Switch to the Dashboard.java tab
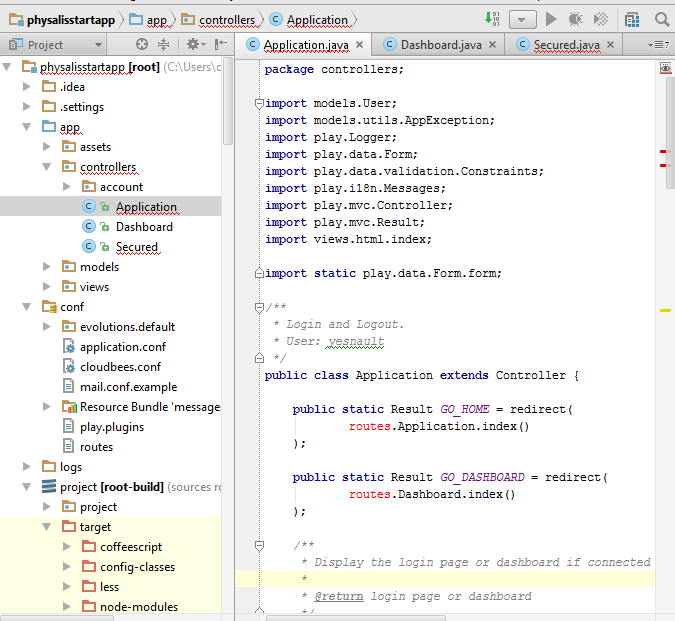The height and width of the screenshot is (621, 675). 440,45
